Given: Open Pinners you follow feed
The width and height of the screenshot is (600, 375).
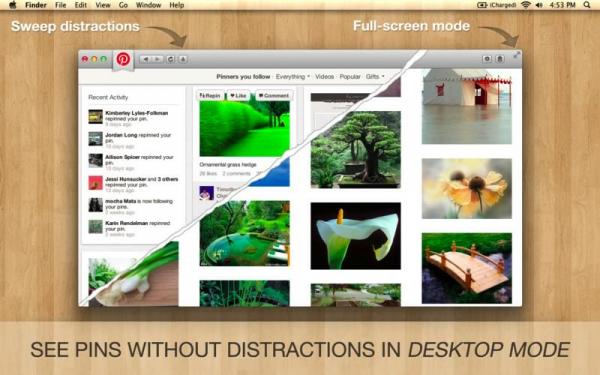Looking at the screenshot, I should (x=243, y=77).
